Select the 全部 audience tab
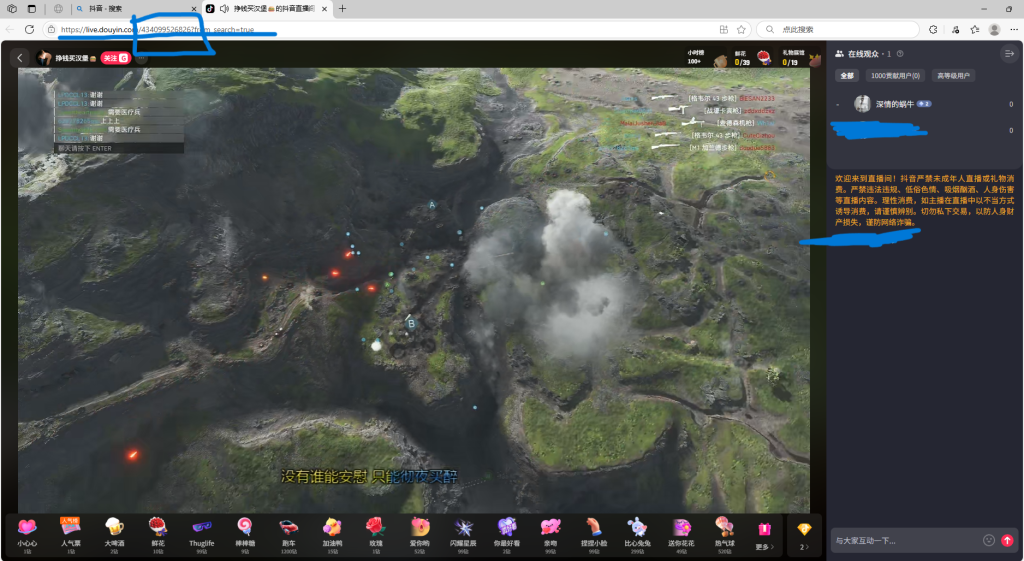 [847, 76]
